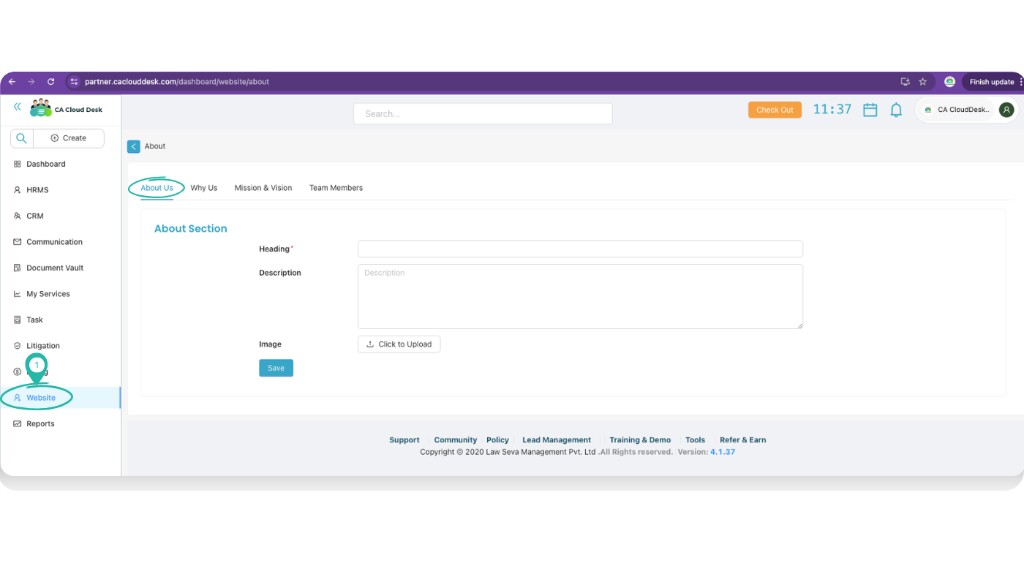
Task: Click the CA Cloud Desk logo
Action: click(42, 108)
